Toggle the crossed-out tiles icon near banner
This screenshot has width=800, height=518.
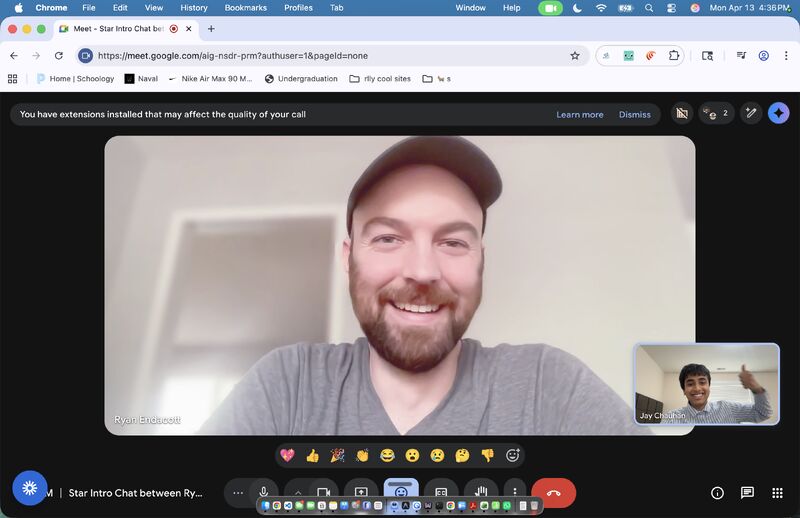coord(682,113)
